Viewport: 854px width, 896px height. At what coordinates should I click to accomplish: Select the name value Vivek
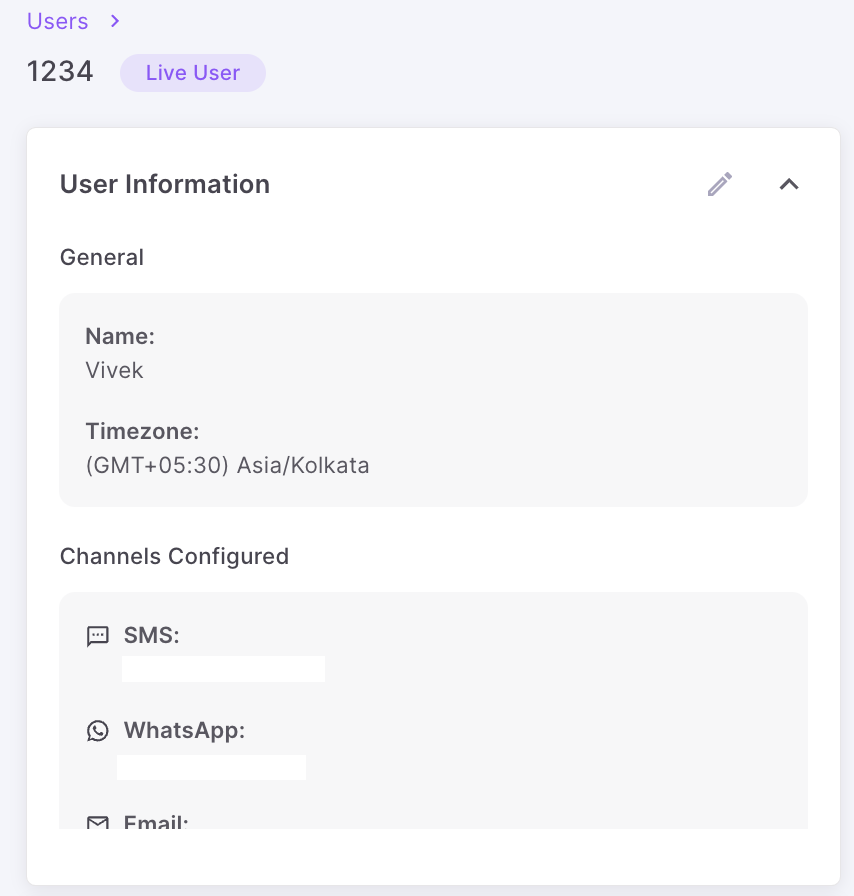click(115, 370)
